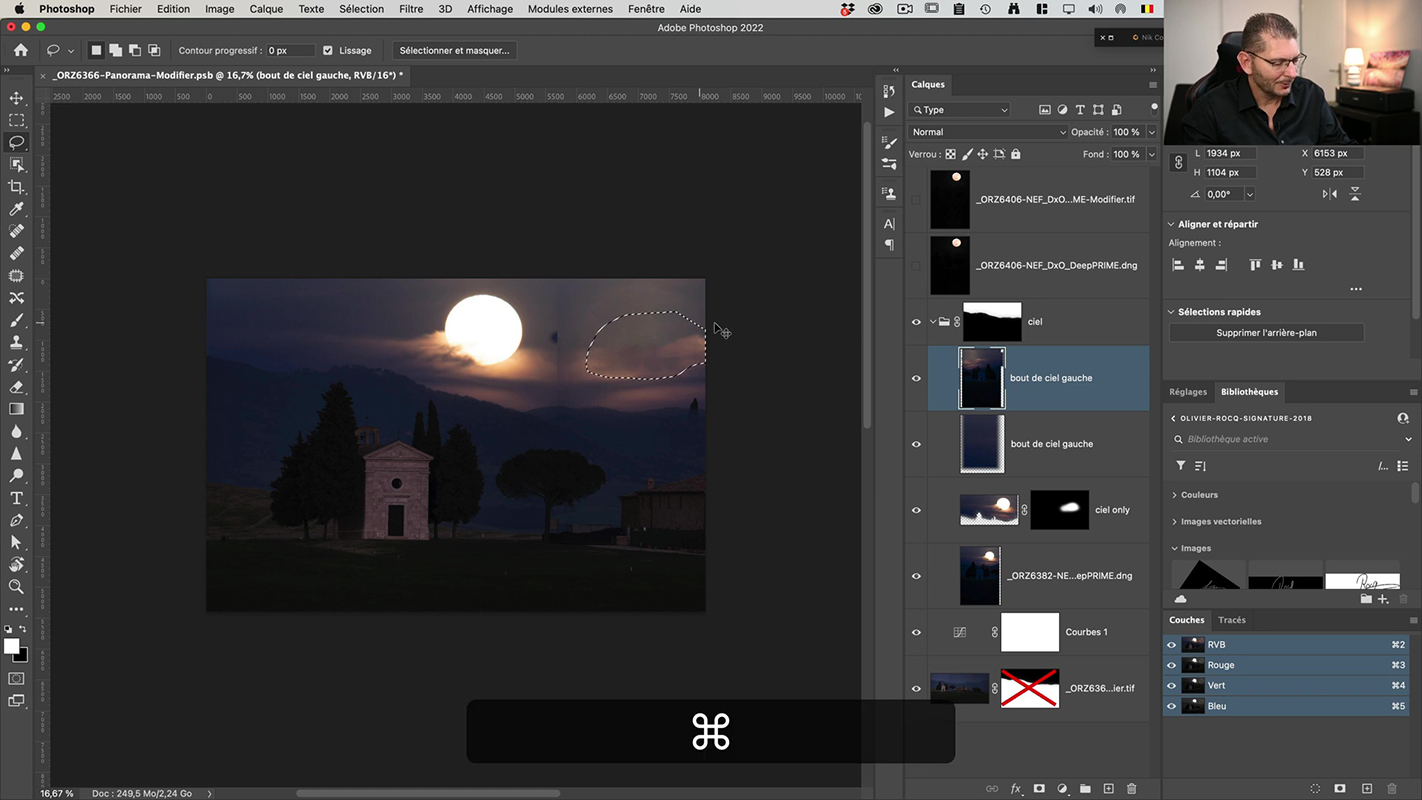Open the Normal blend mode dropdown
This screenshot has width=1422, height=800.
(x=987, y=132)
